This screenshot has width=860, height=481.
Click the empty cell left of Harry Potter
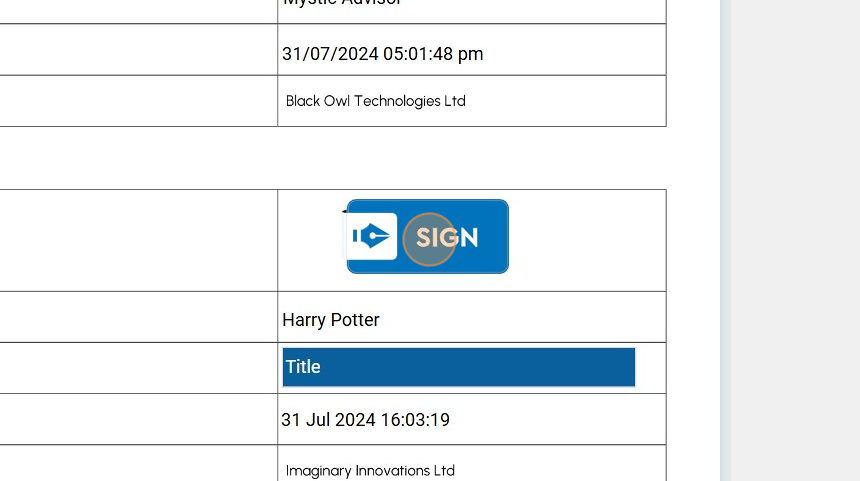click(138, 317)
